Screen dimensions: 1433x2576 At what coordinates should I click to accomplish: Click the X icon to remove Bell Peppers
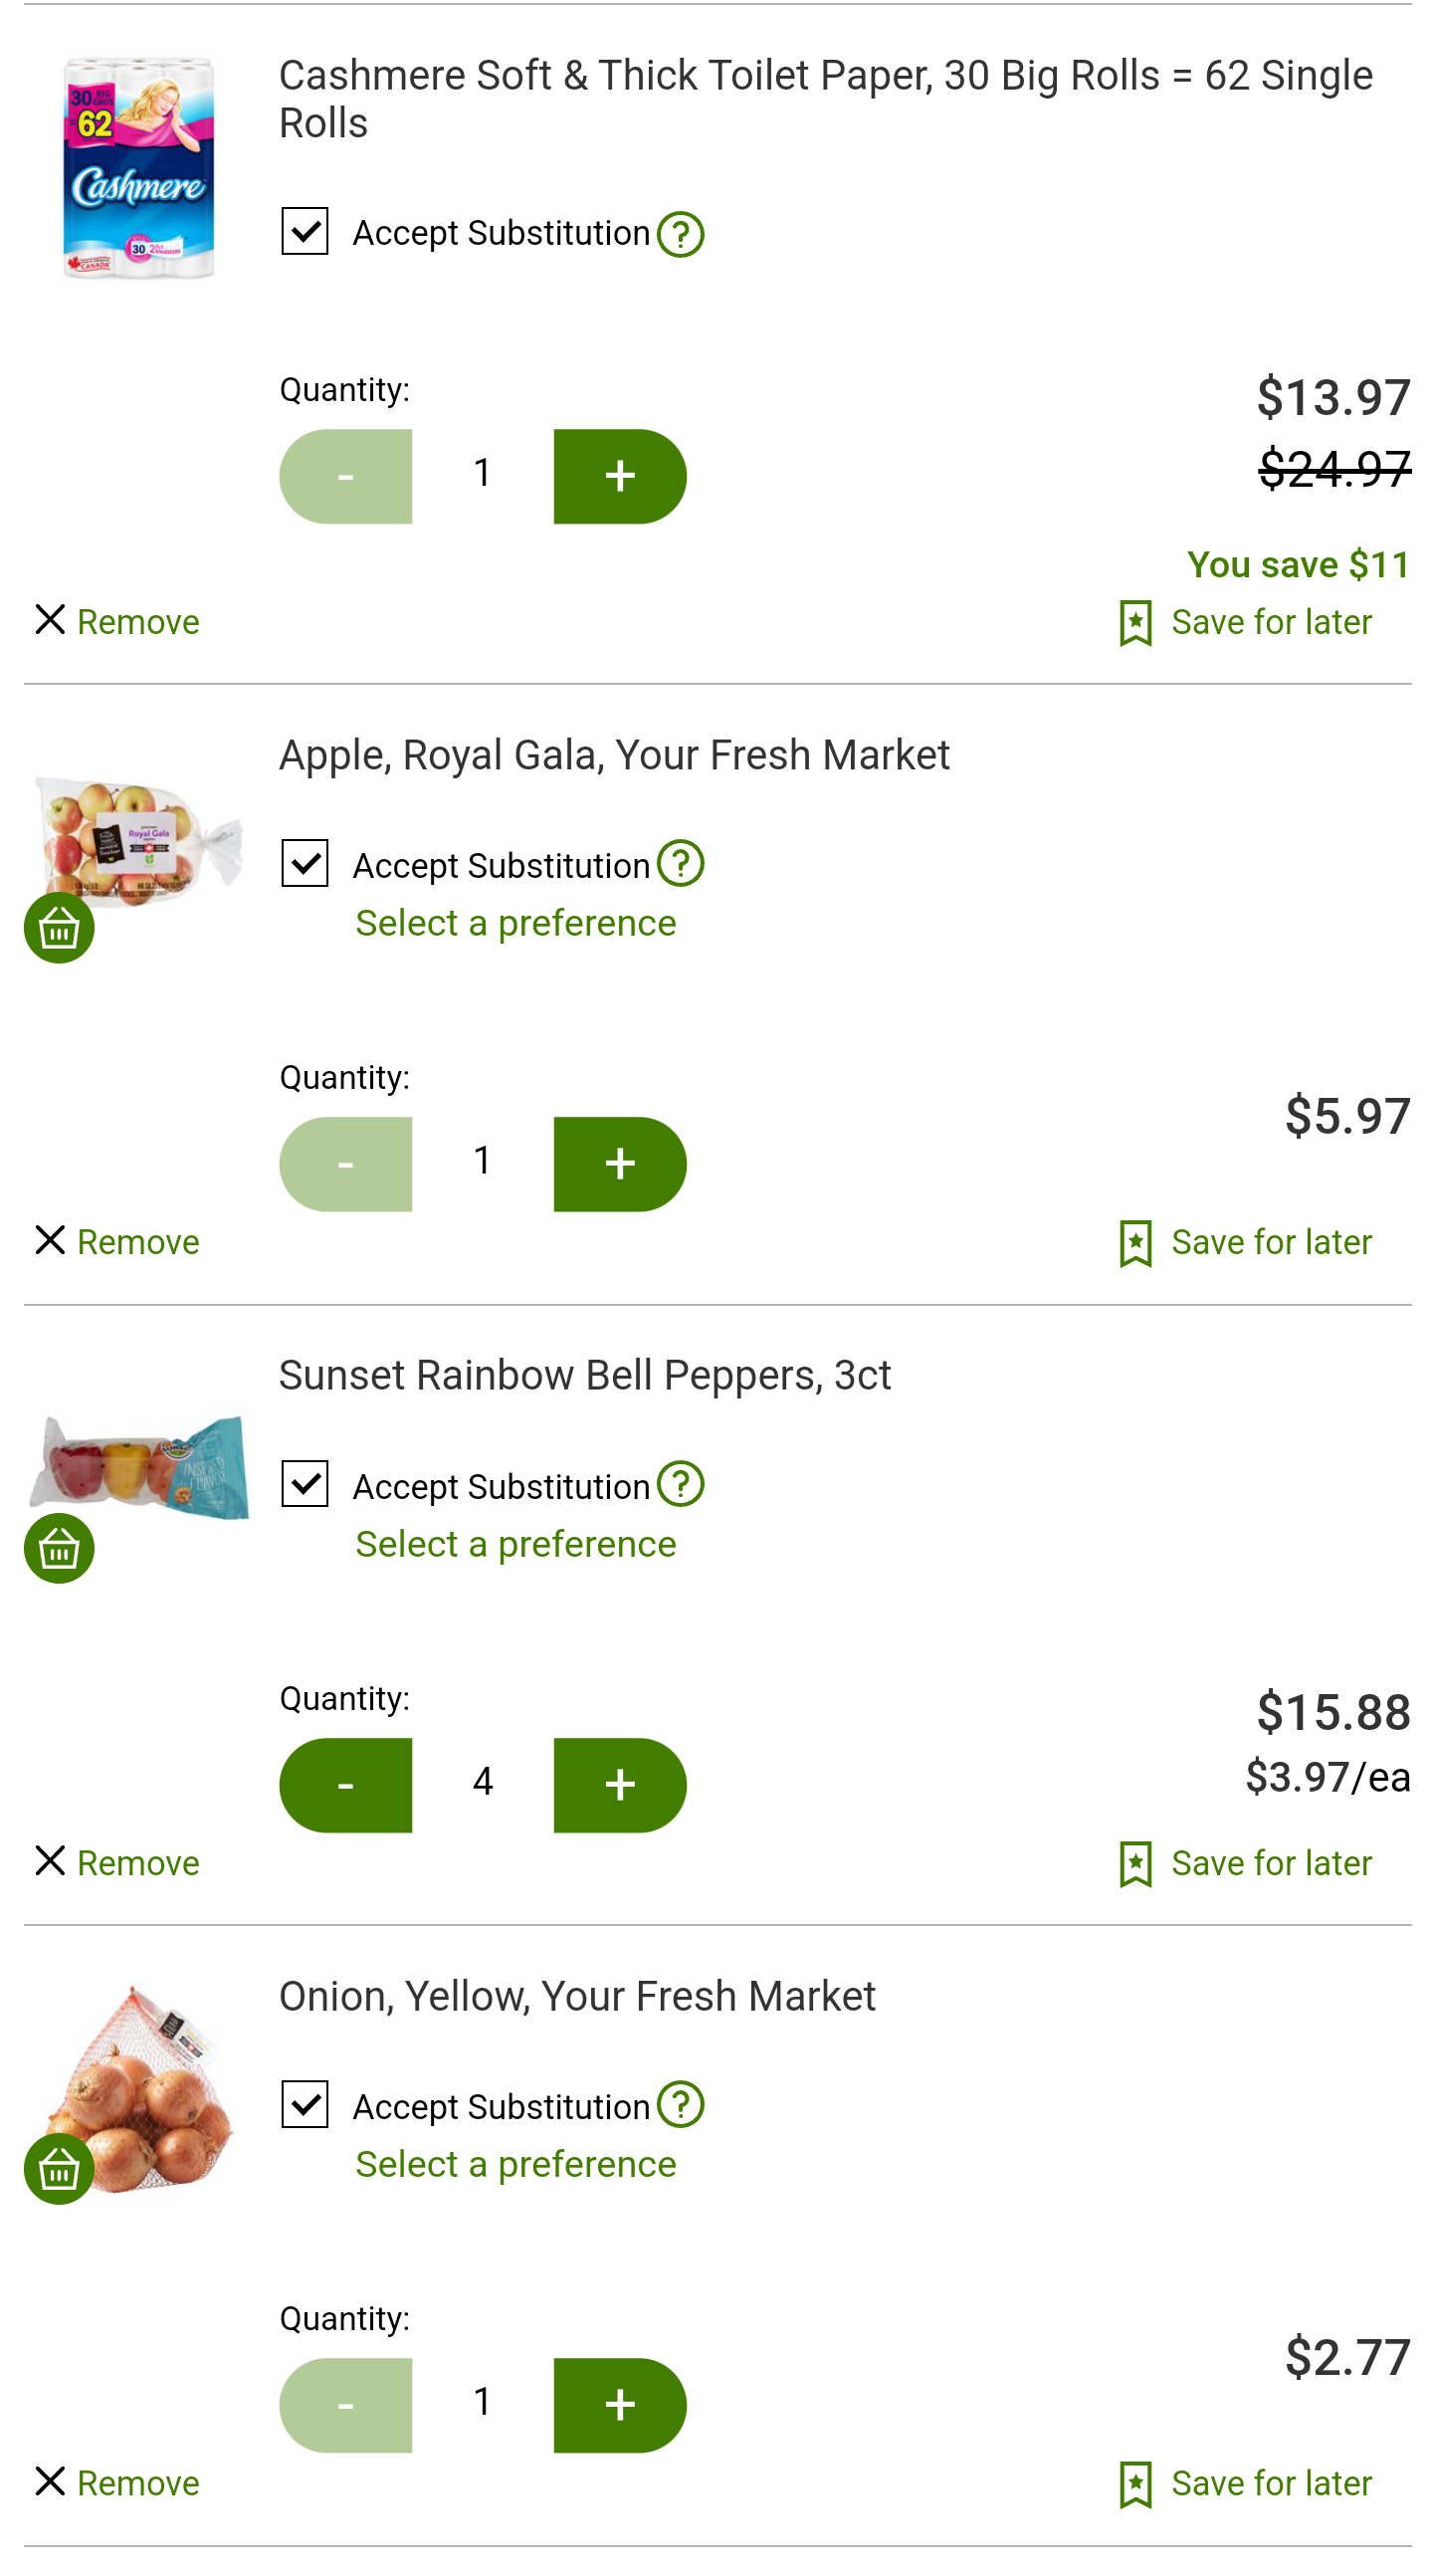click(50, 1861)
